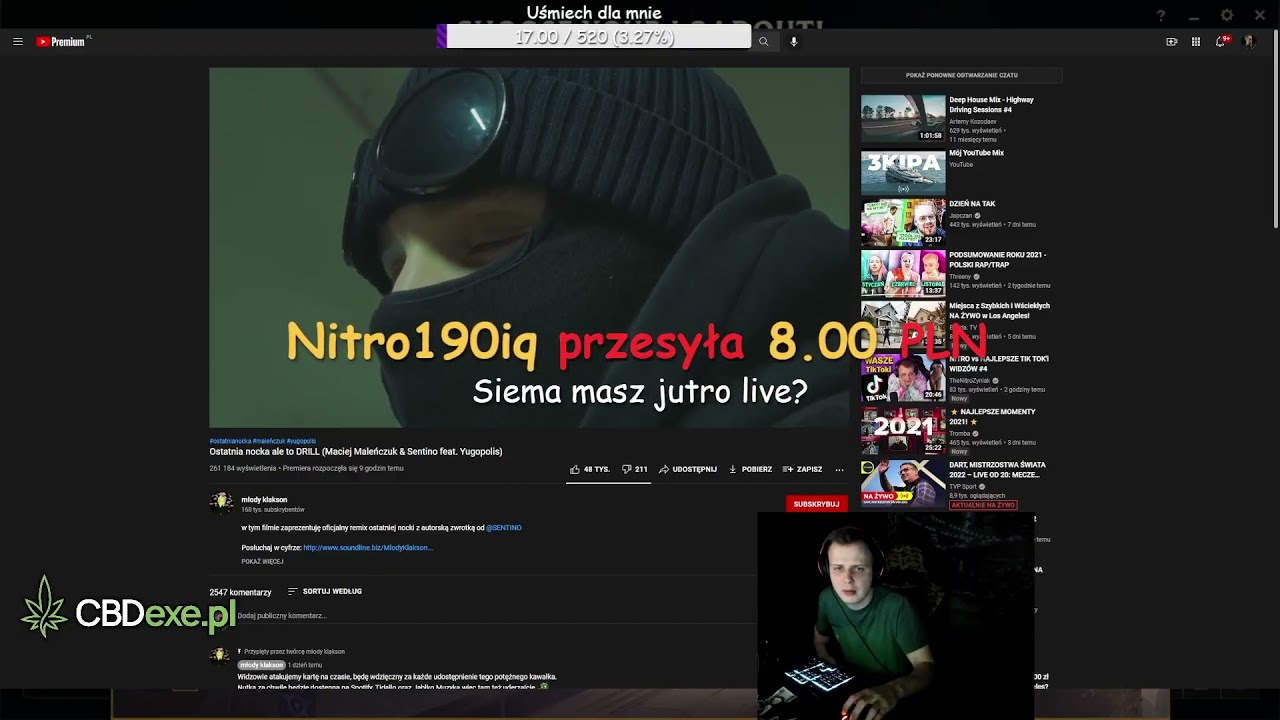
Task: Open the WASZE TikToki video thumbnail
Action: tap(903, 378)
